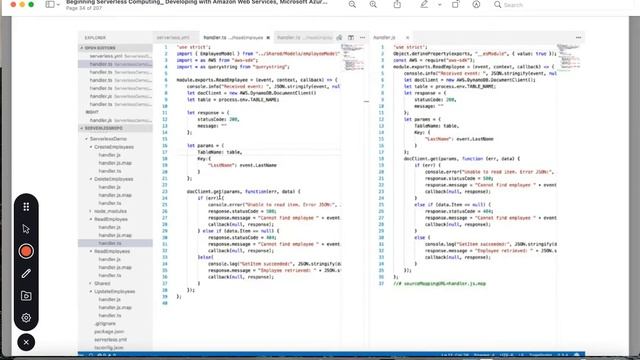Screen dimensions: 640x360
Task: Click the left editor minimap
Action: pos(353,57)
